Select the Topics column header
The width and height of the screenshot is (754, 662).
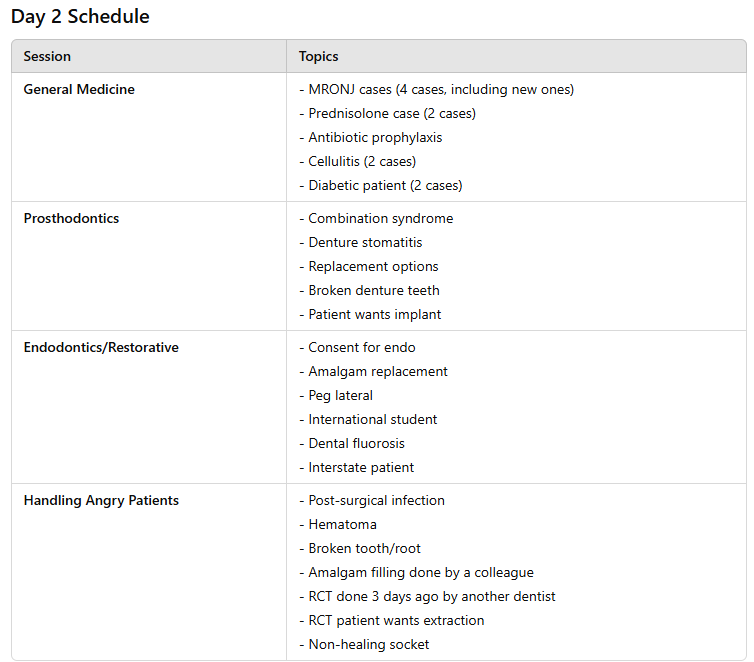click(318, 56)
